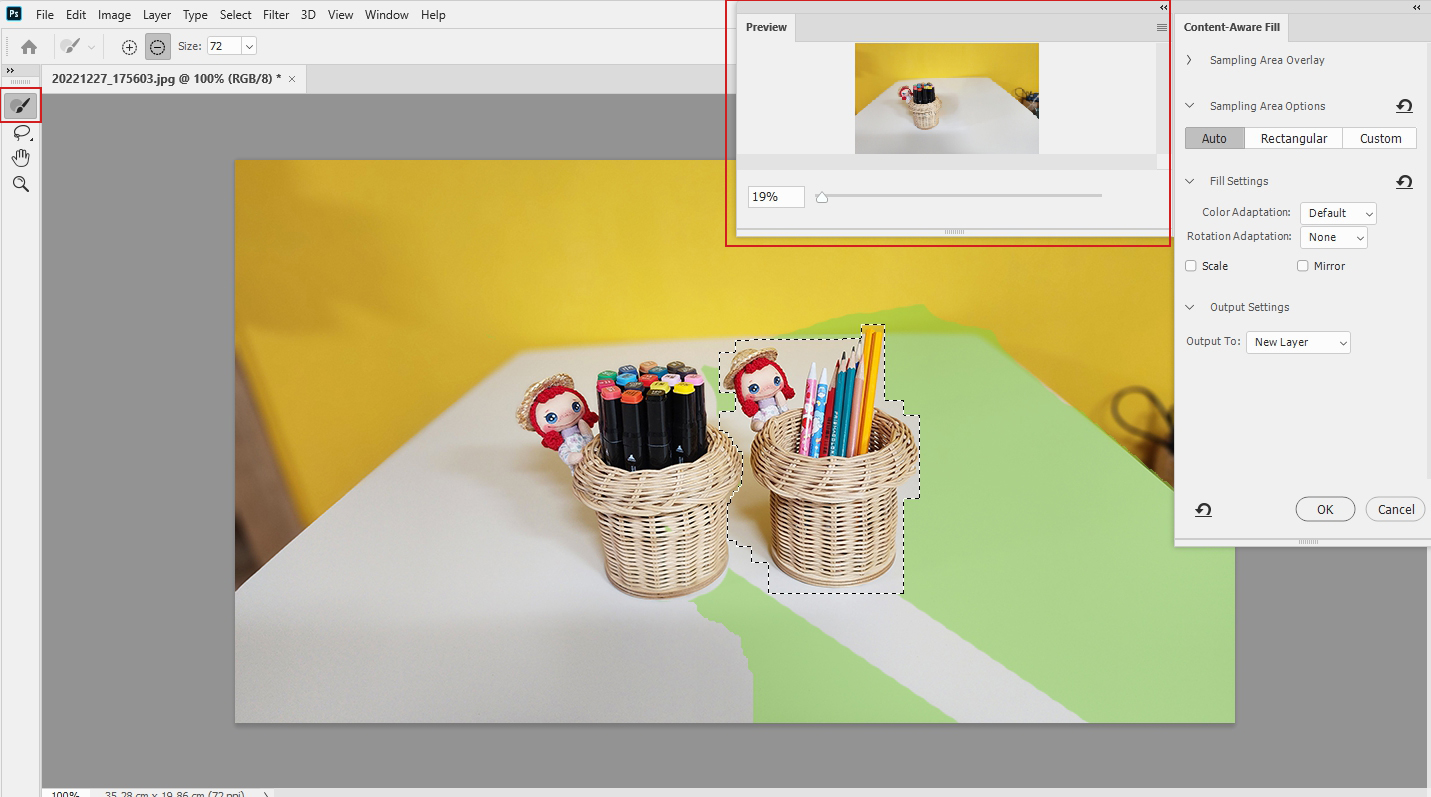Viewport: 1431px width, 797px height.
Task: Reset the Fill Settings to default
Action: [x=1404, y=181]
